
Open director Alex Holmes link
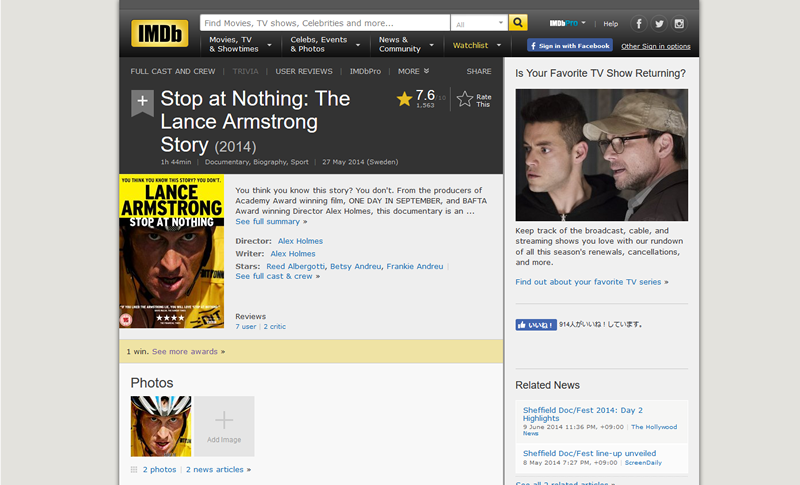pos(300,241)
